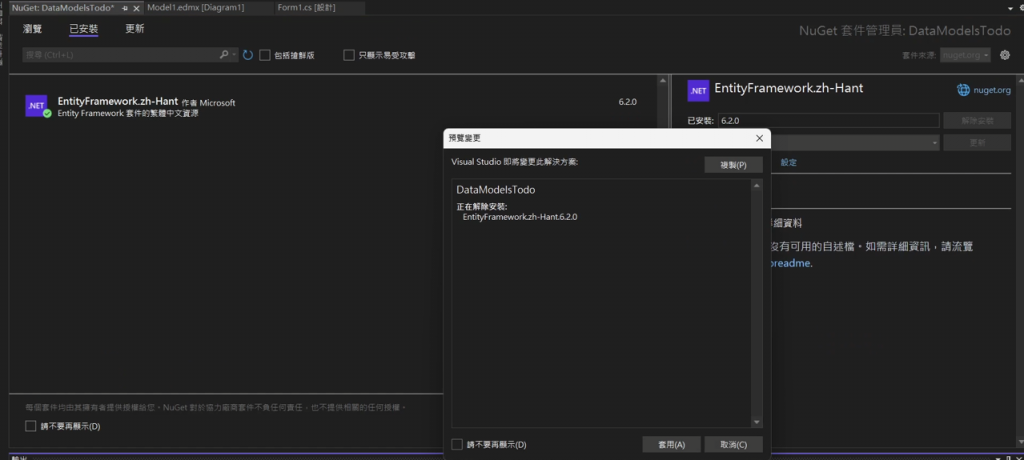The width and height of the screenshot is (1024, 460).
Task: Click the 正在解除安裝: label in dialog
Action: tap(481, 206)
